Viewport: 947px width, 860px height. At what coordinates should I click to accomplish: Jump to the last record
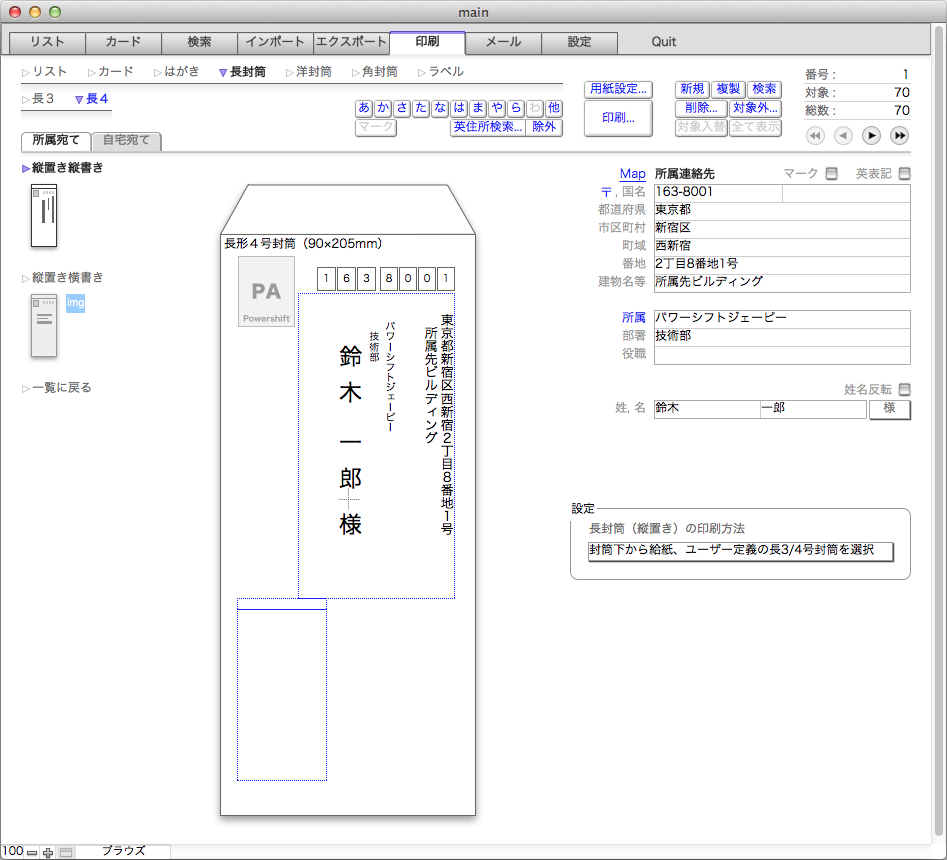[x=899, y=135]
